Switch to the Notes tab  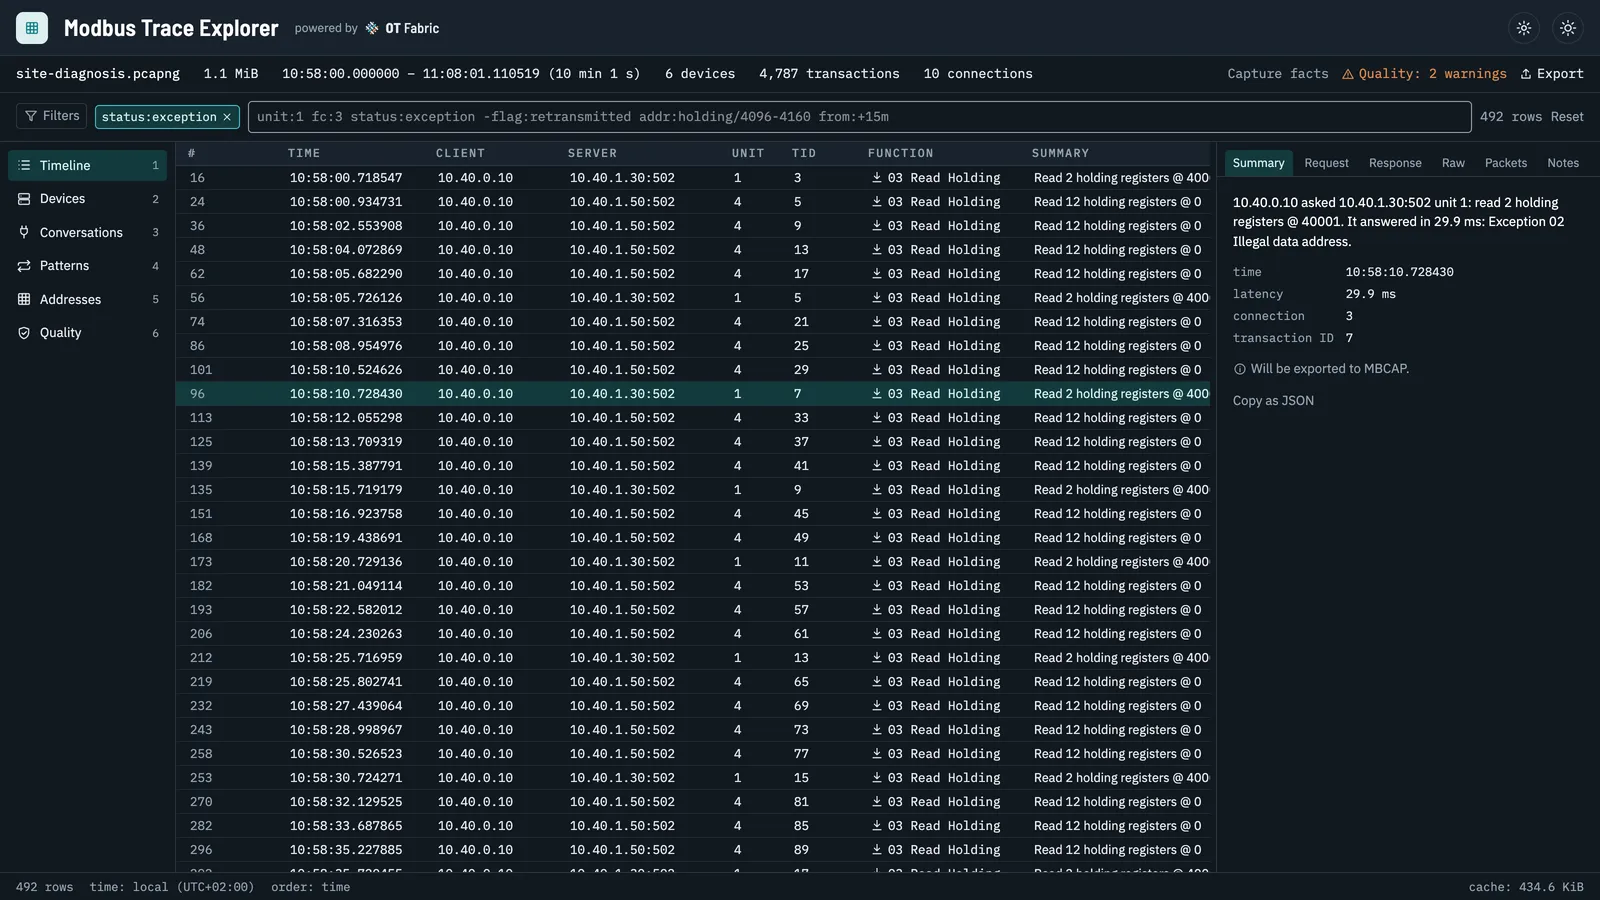click(x=1563, y=163)
